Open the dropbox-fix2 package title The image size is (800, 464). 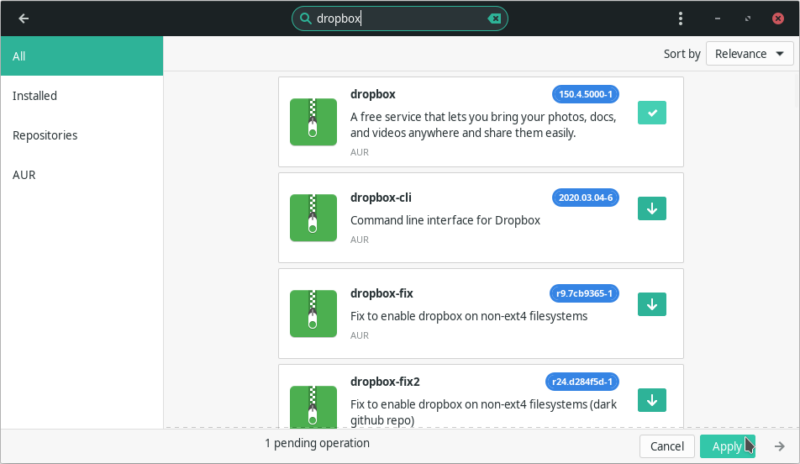[x=385, y=382]
